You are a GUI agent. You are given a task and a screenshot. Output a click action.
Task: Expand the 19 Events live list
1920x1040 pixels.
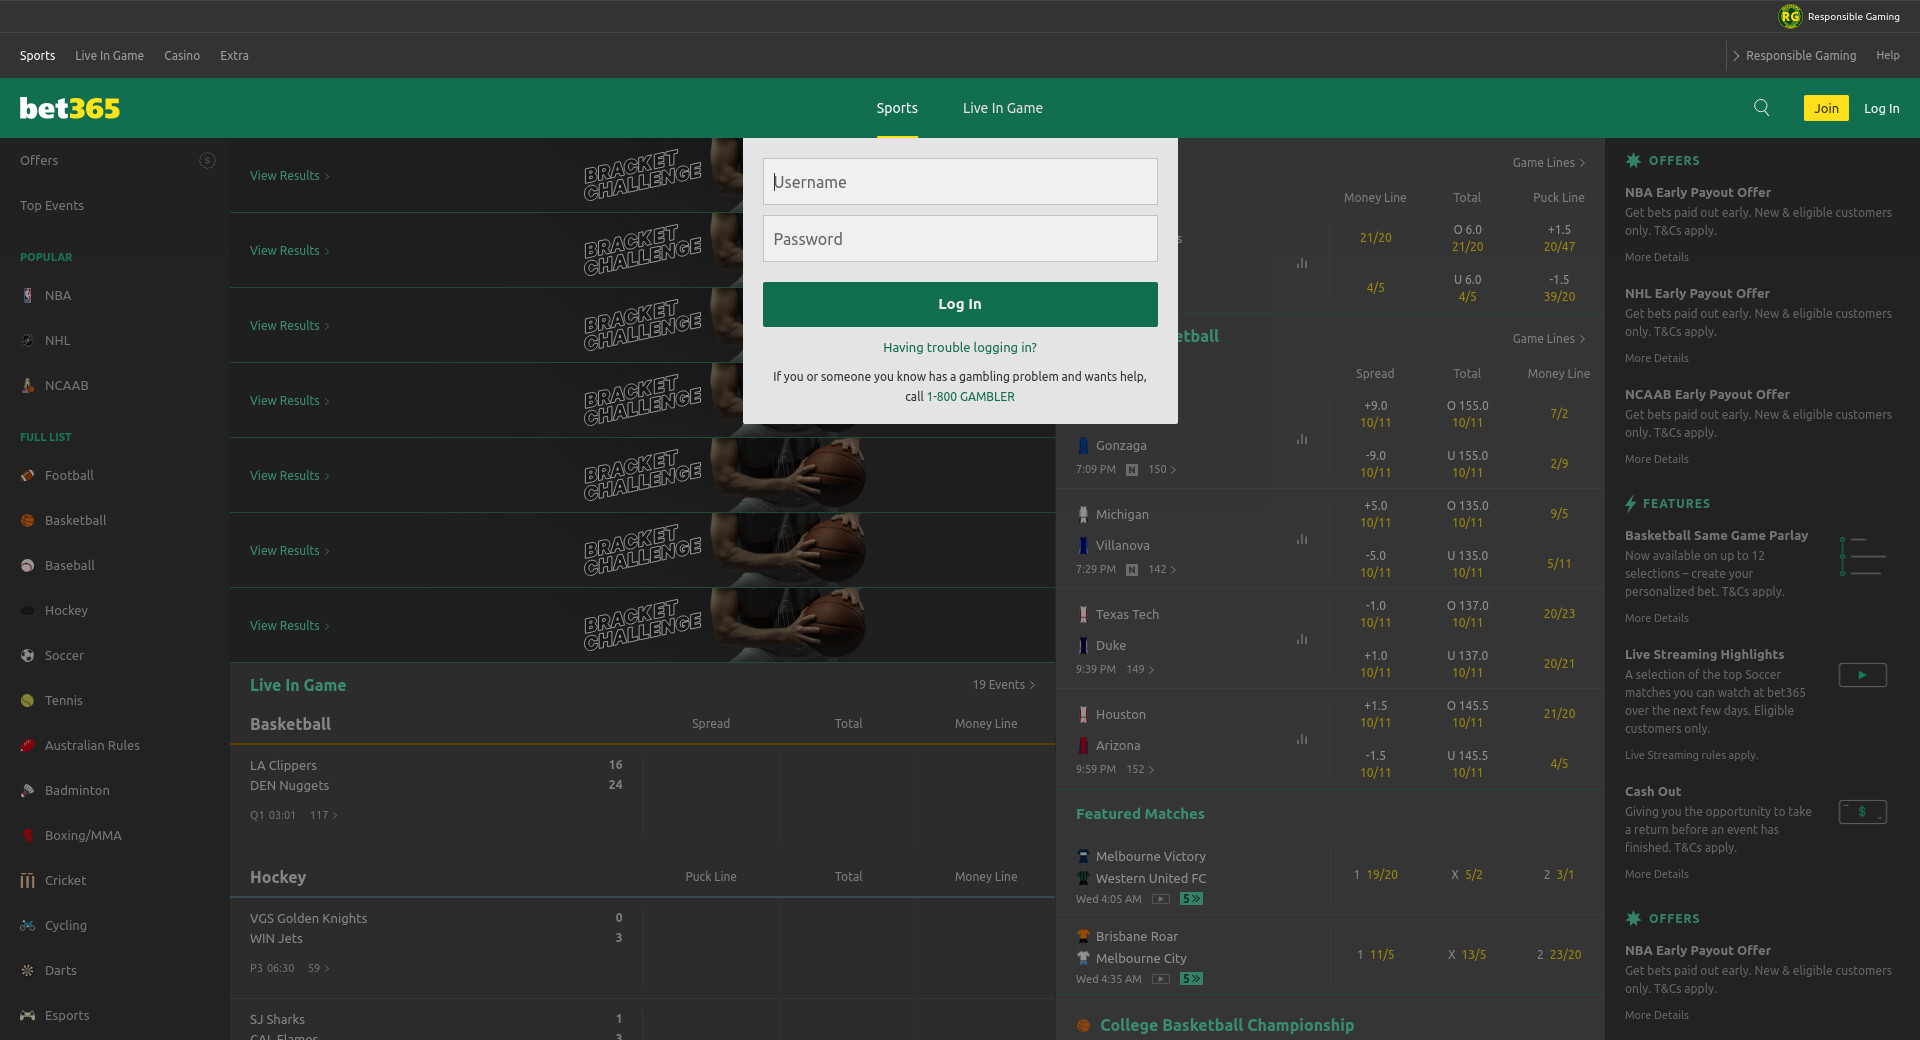(1003, 685)
